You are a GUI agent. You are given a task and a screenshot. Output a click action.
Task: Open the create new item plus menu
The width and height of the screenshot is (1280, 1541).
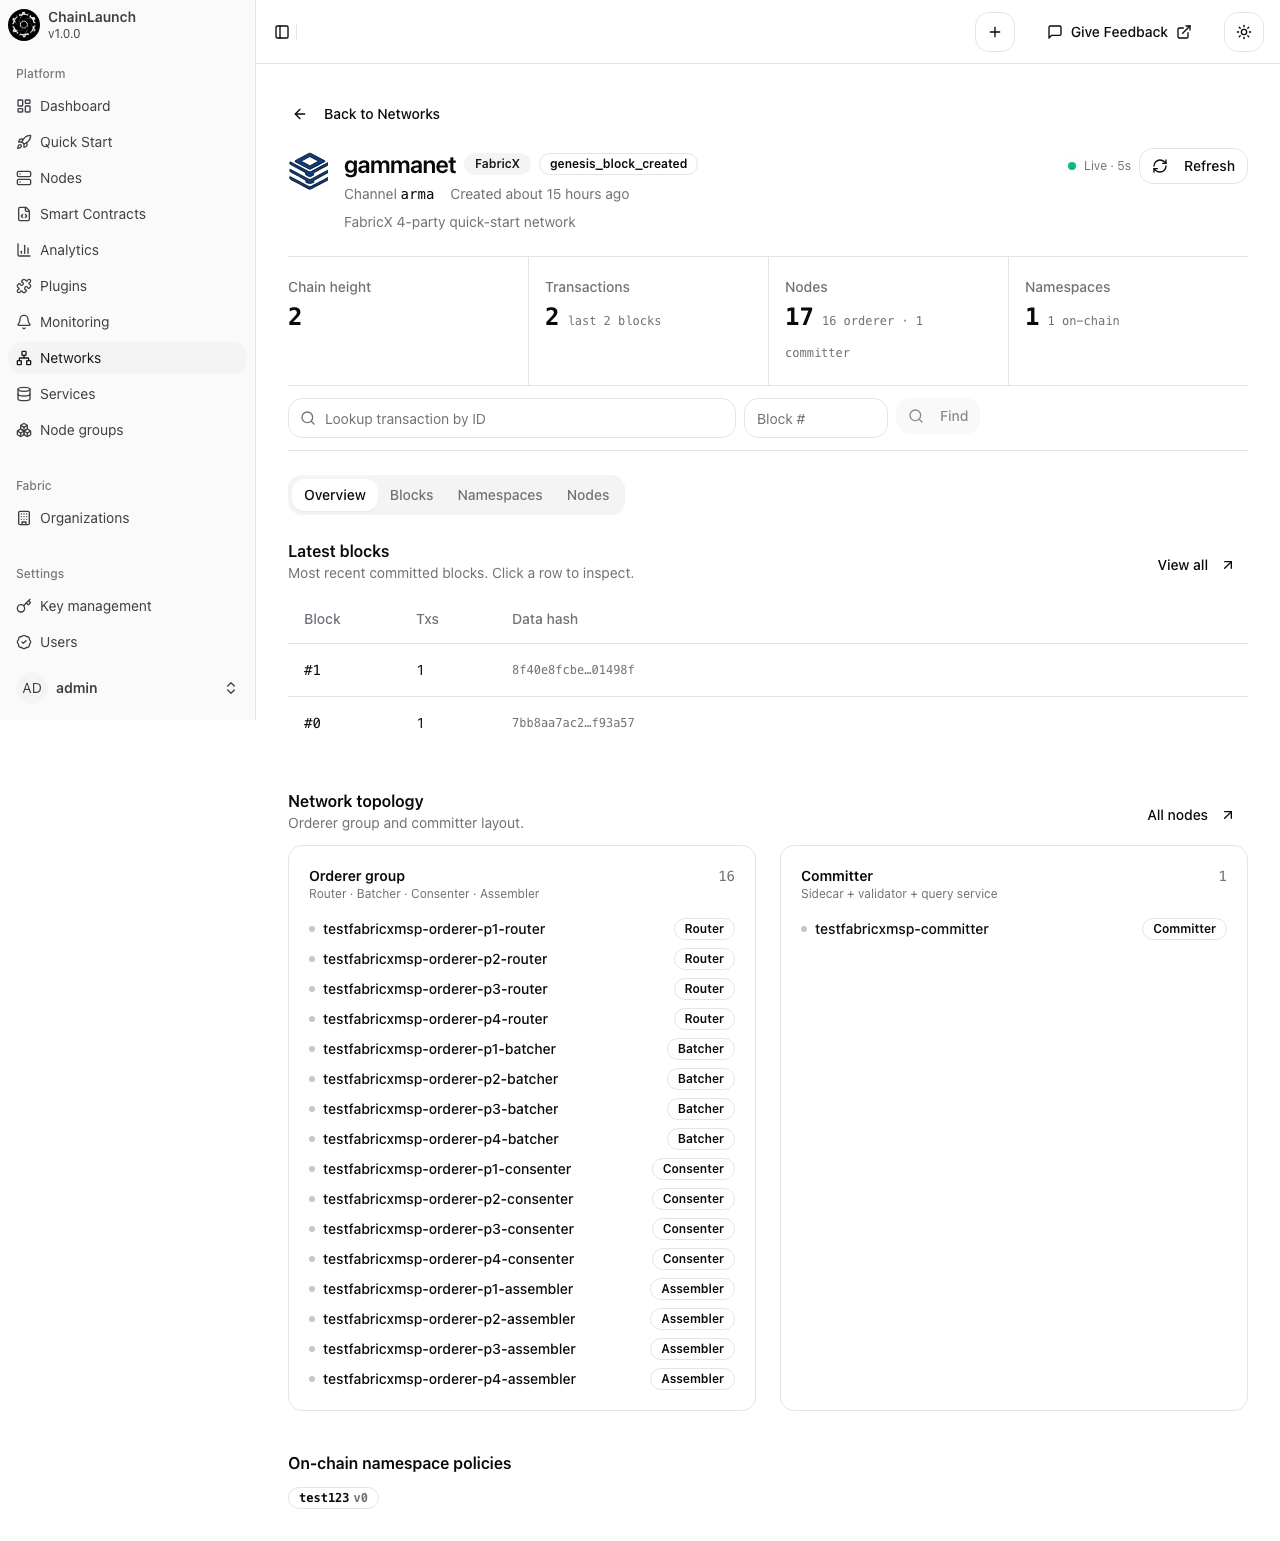(x=994, y=32)
